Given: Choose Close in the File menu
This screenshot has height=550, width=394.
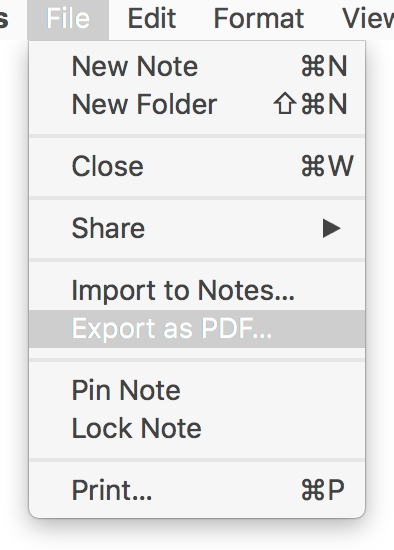Looking at the screenshot, I should point(197,166).
